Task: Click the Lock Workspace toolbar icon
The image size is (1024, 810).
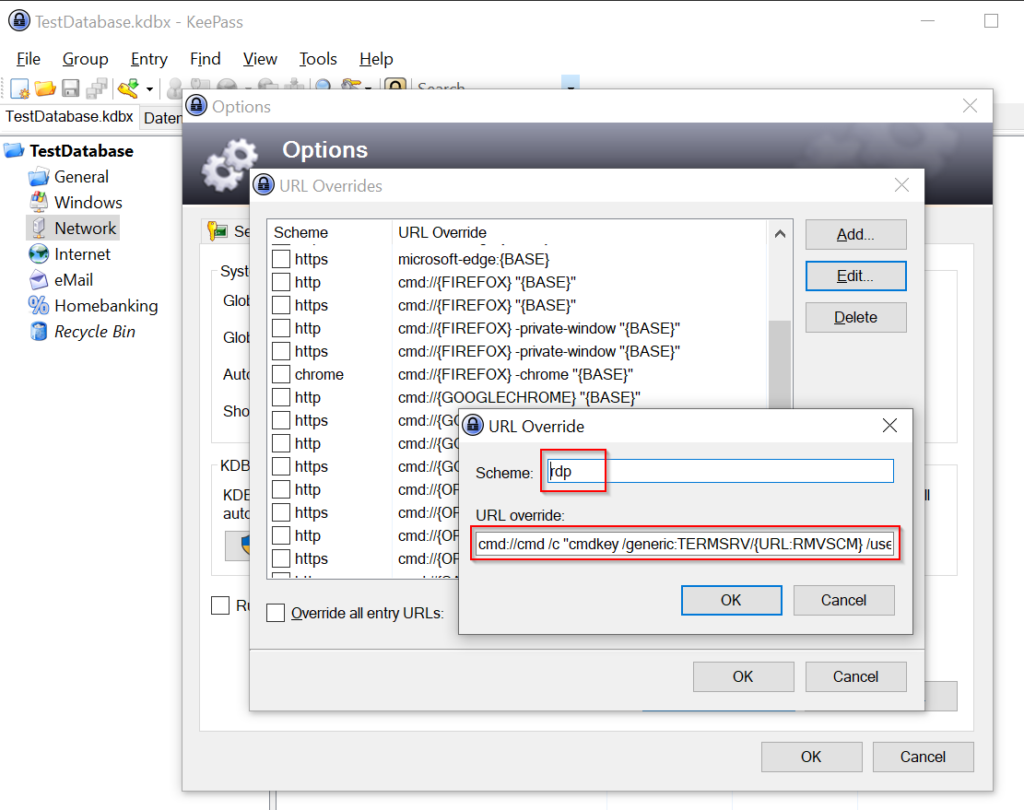Action: [x=396, y=84]
